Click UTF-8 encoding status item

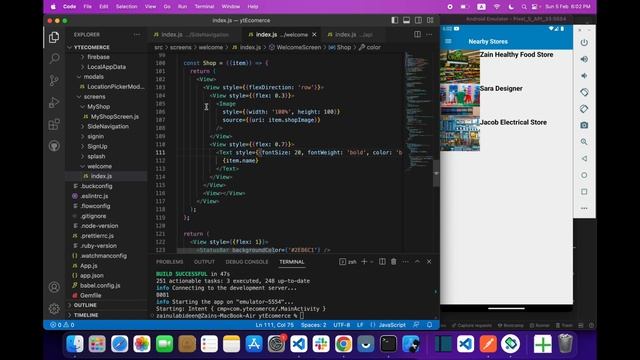342,325
